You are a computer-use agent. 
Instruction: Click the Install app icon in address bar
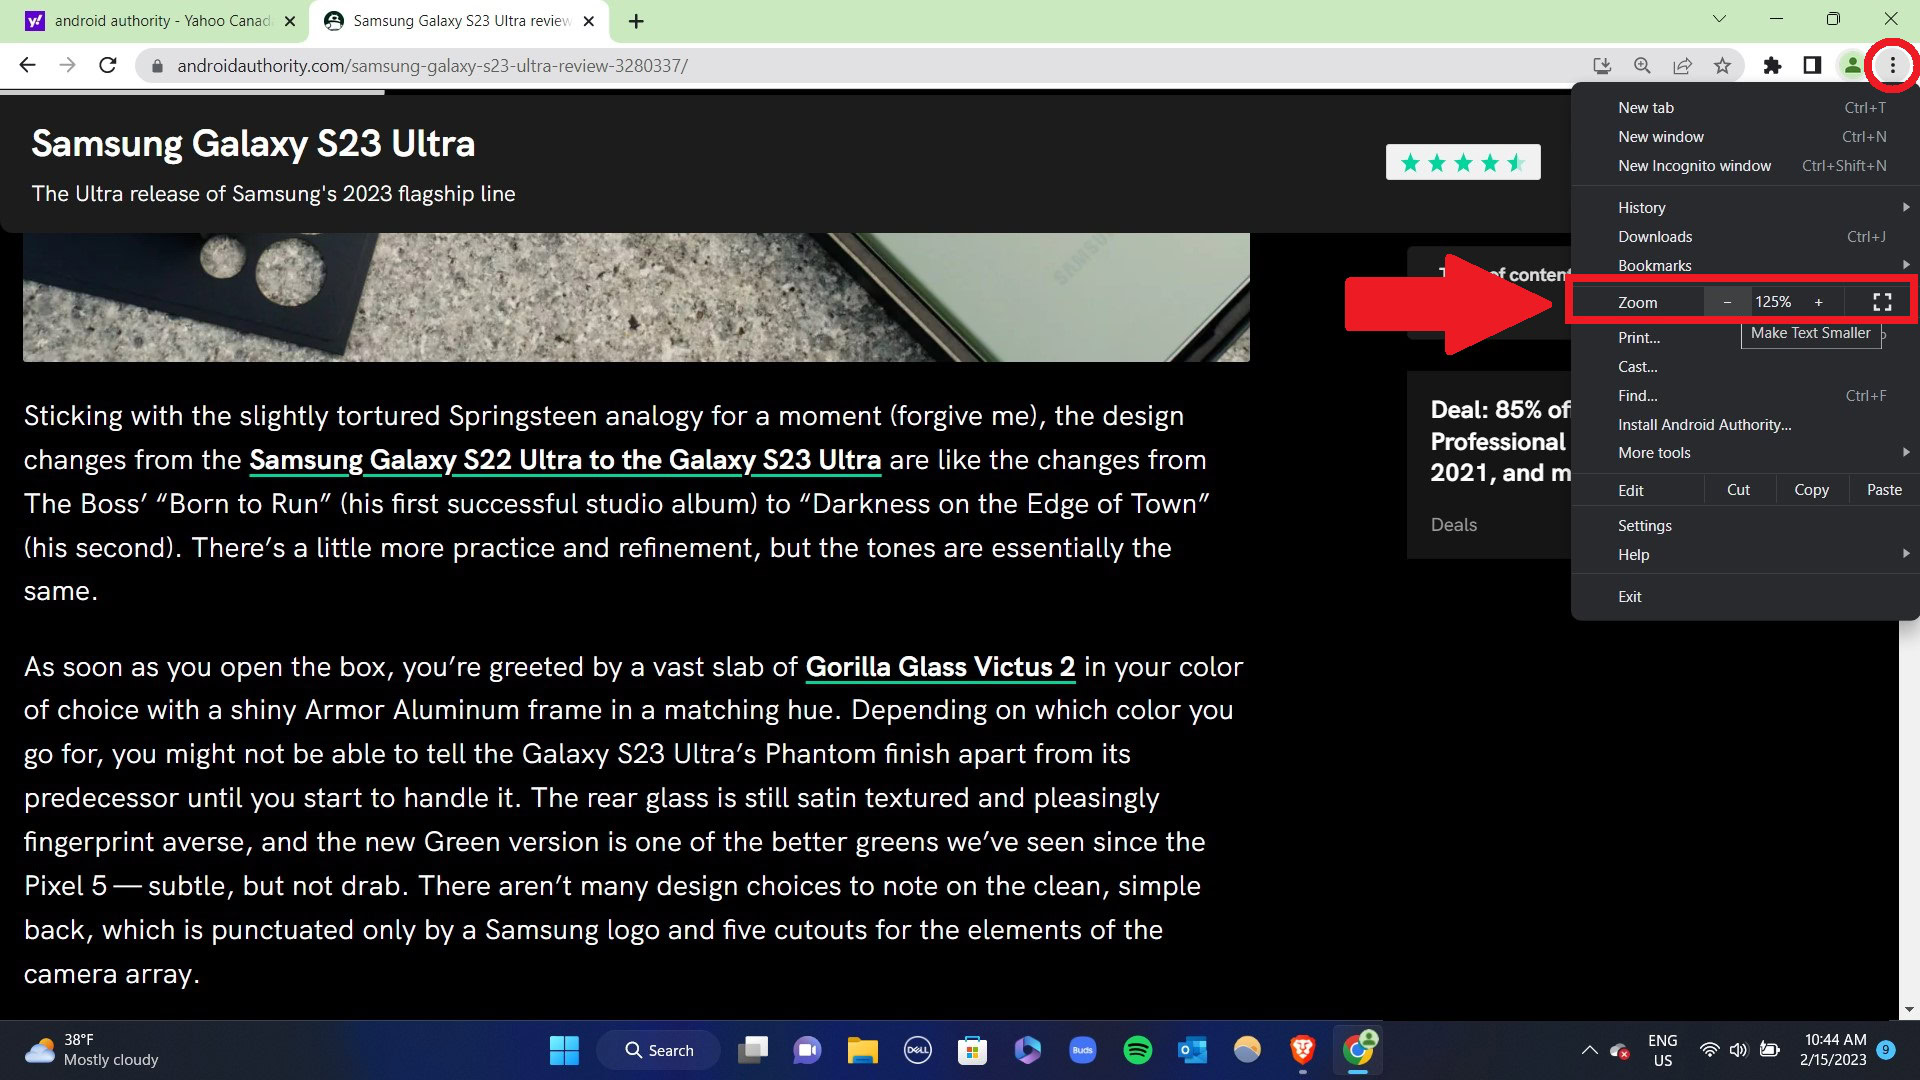tap(1602, 66)
